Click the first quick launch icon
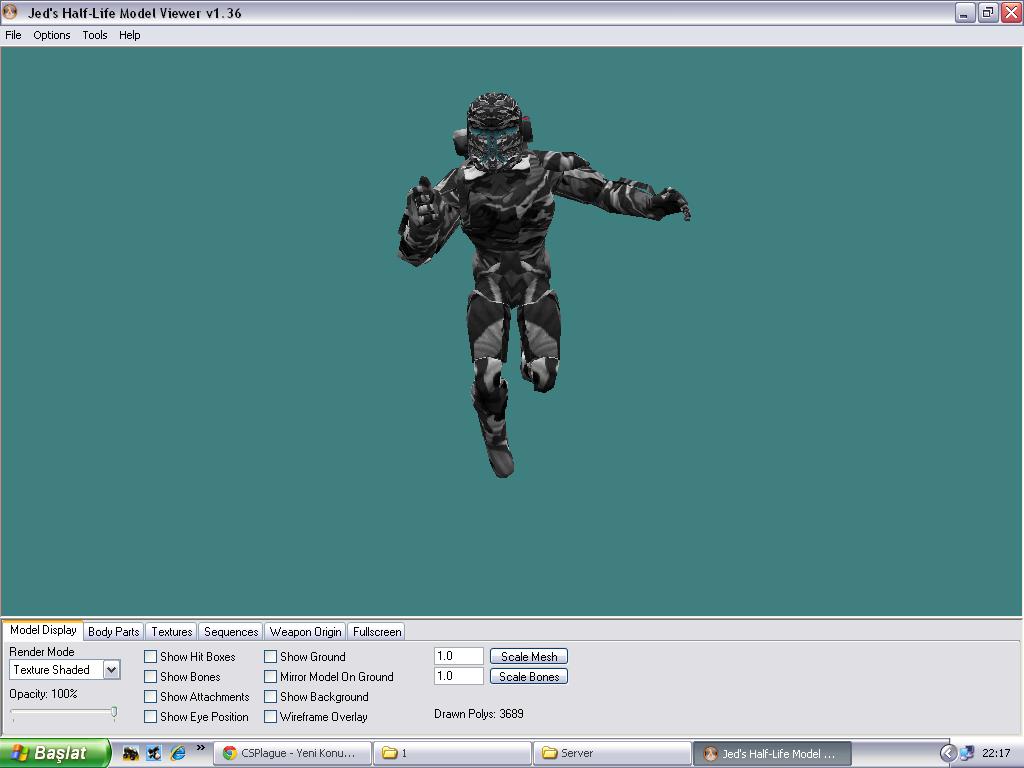 [x=130, y=753]
